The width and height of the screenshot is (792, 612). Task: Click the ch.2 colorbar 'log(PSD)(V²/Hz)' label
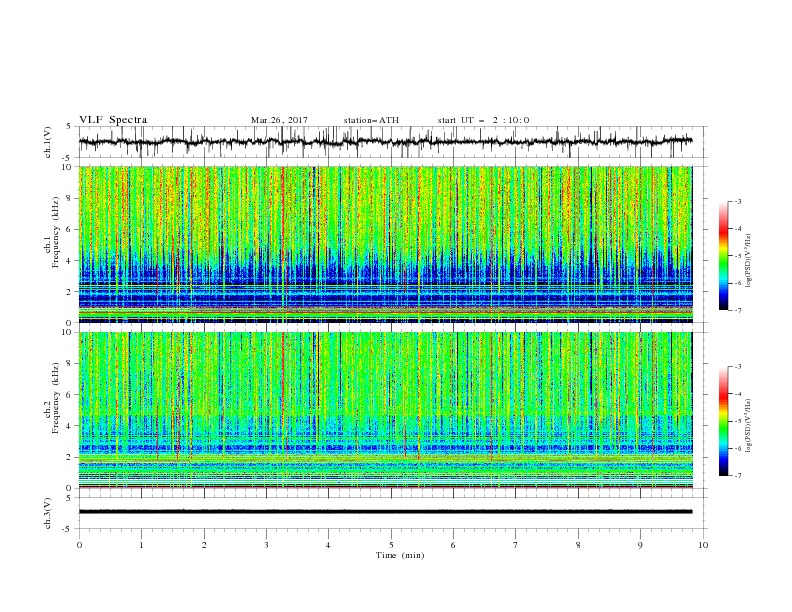(x=748, y=426)
